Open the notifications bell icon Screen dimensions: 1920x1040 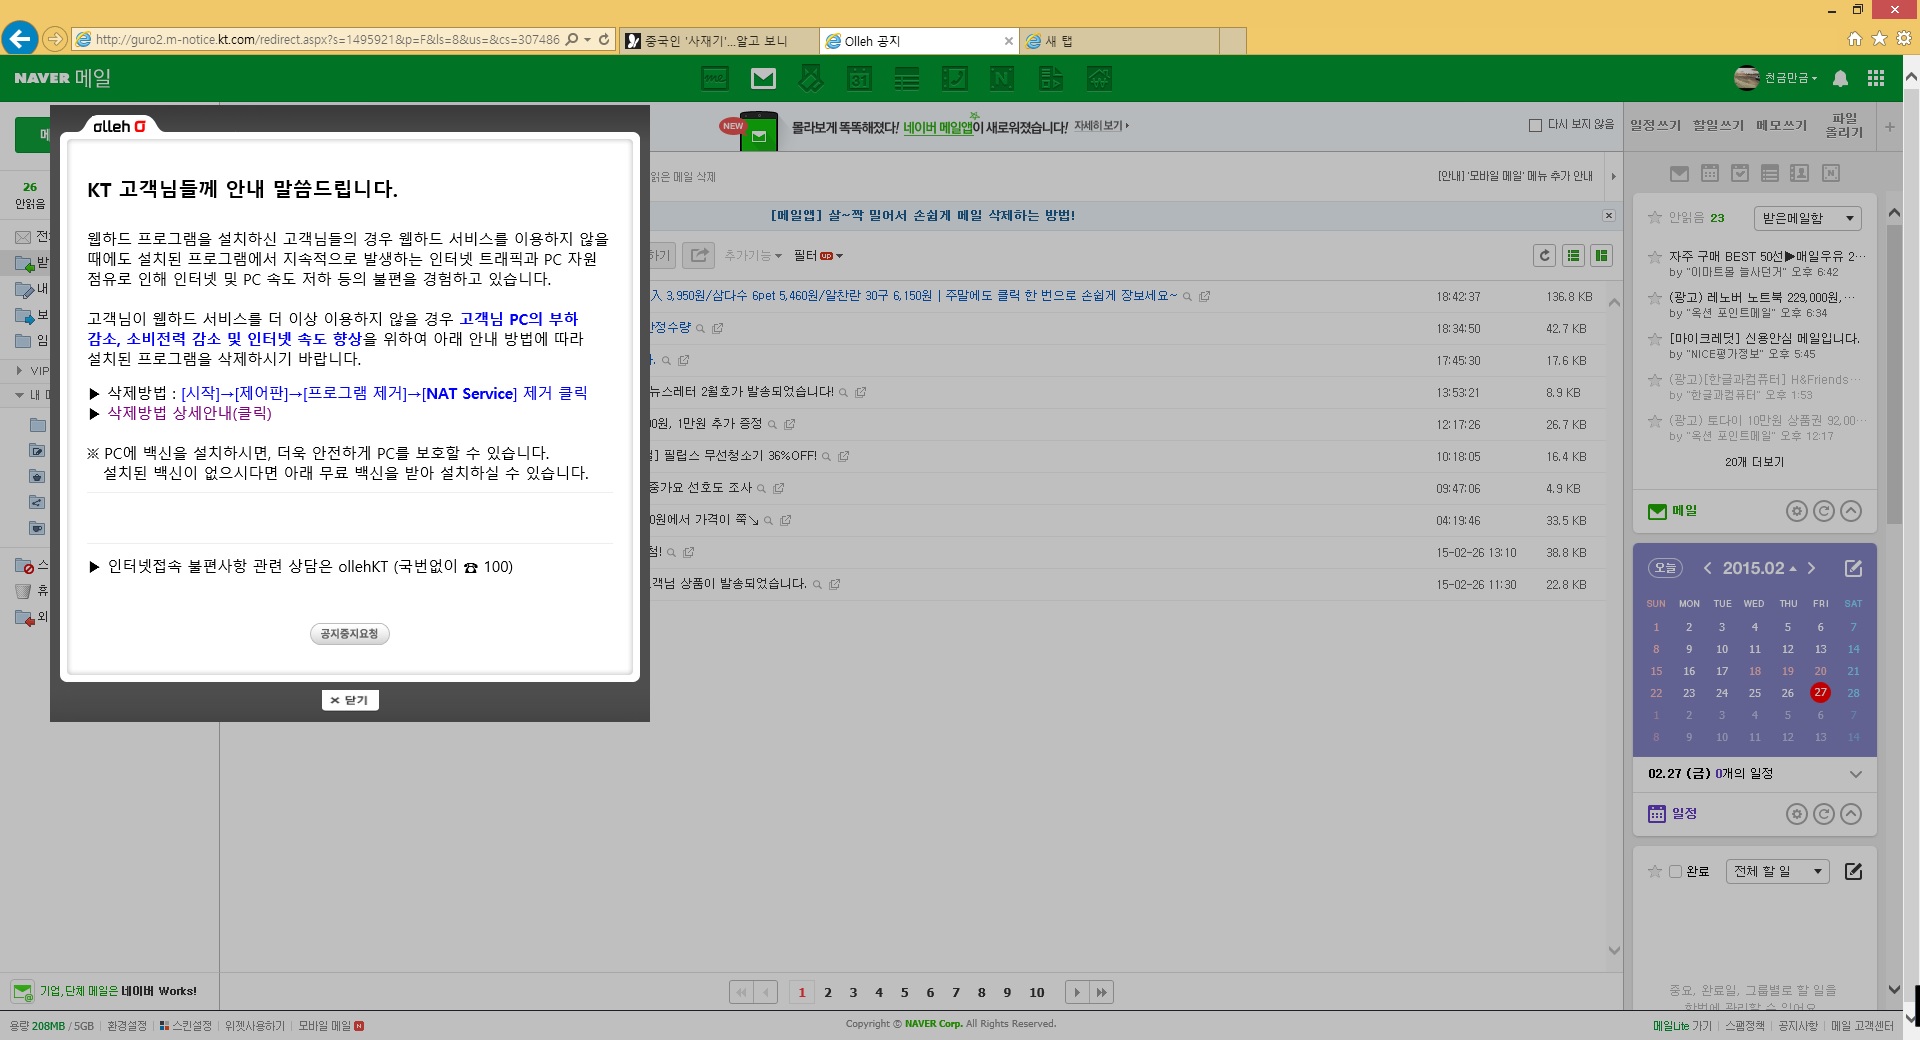(1840, 78)
